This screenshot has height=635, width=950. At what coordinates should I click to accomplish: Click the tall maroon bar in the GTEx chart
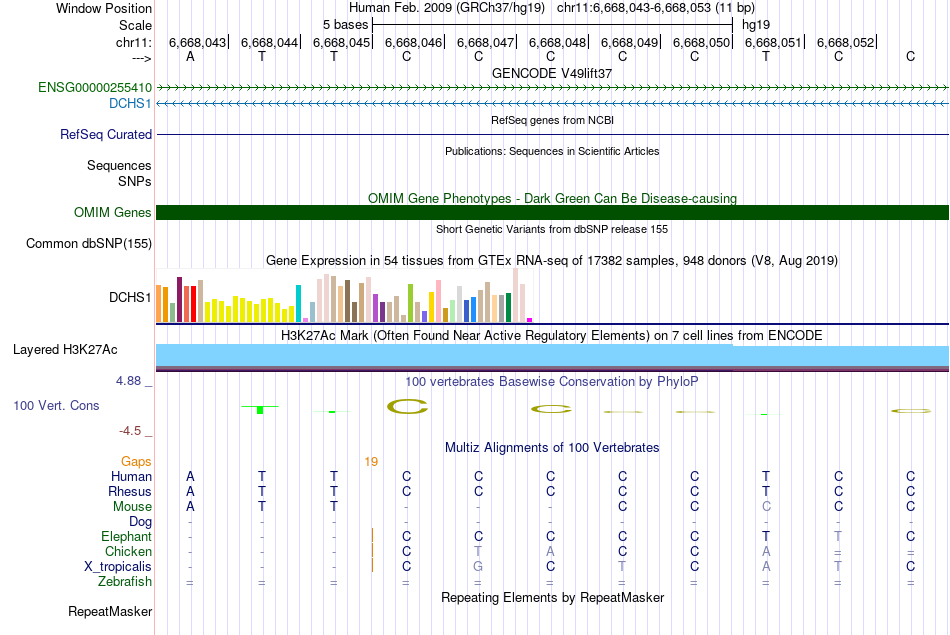click(179, 299)
